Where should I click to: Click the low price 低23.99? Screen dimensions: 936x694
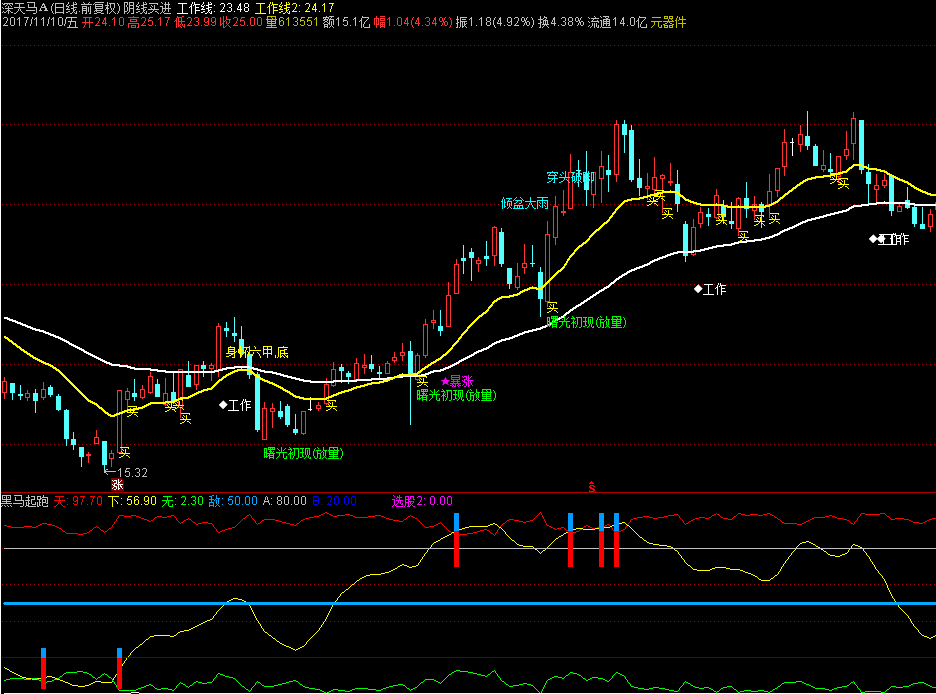click(x=195, y=23)
